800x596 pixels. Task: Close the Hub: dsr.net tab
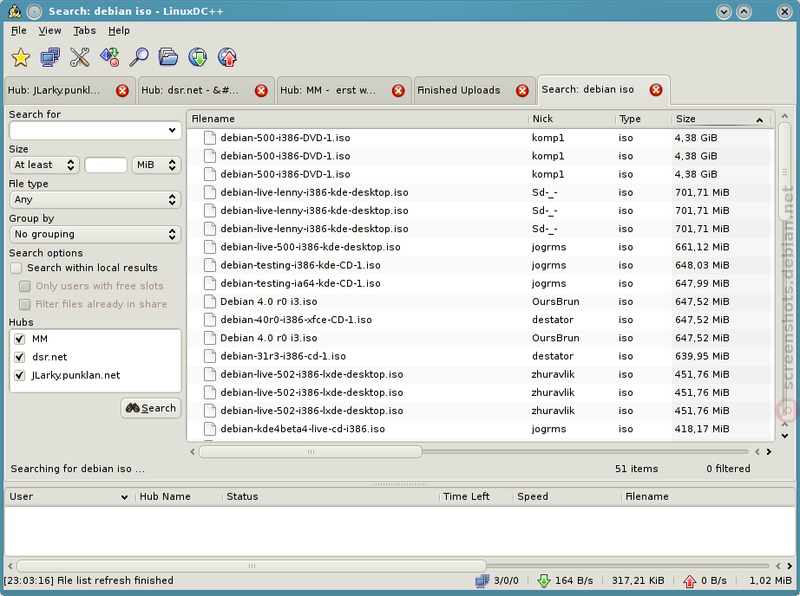261,91
